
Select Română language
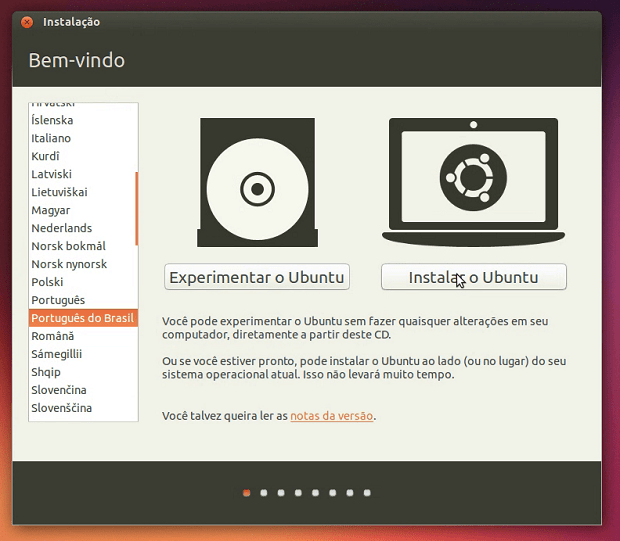pyautogui.click(x=83, y=336)
